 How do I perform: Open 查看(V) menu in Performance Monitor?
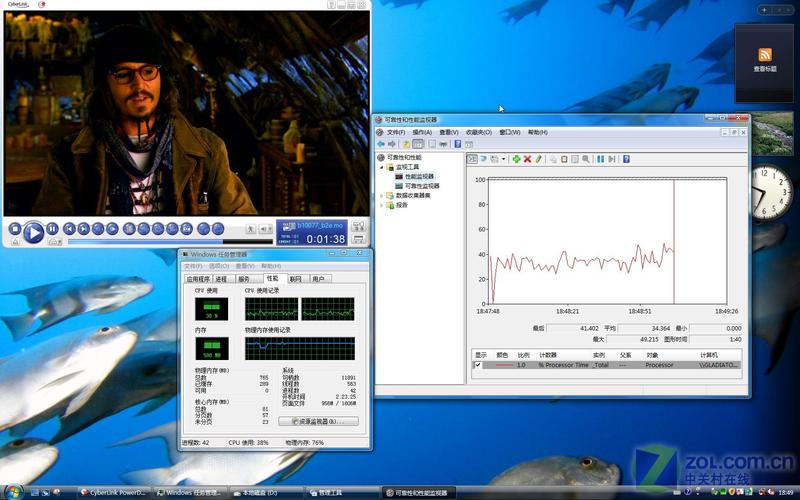(448, 132)
